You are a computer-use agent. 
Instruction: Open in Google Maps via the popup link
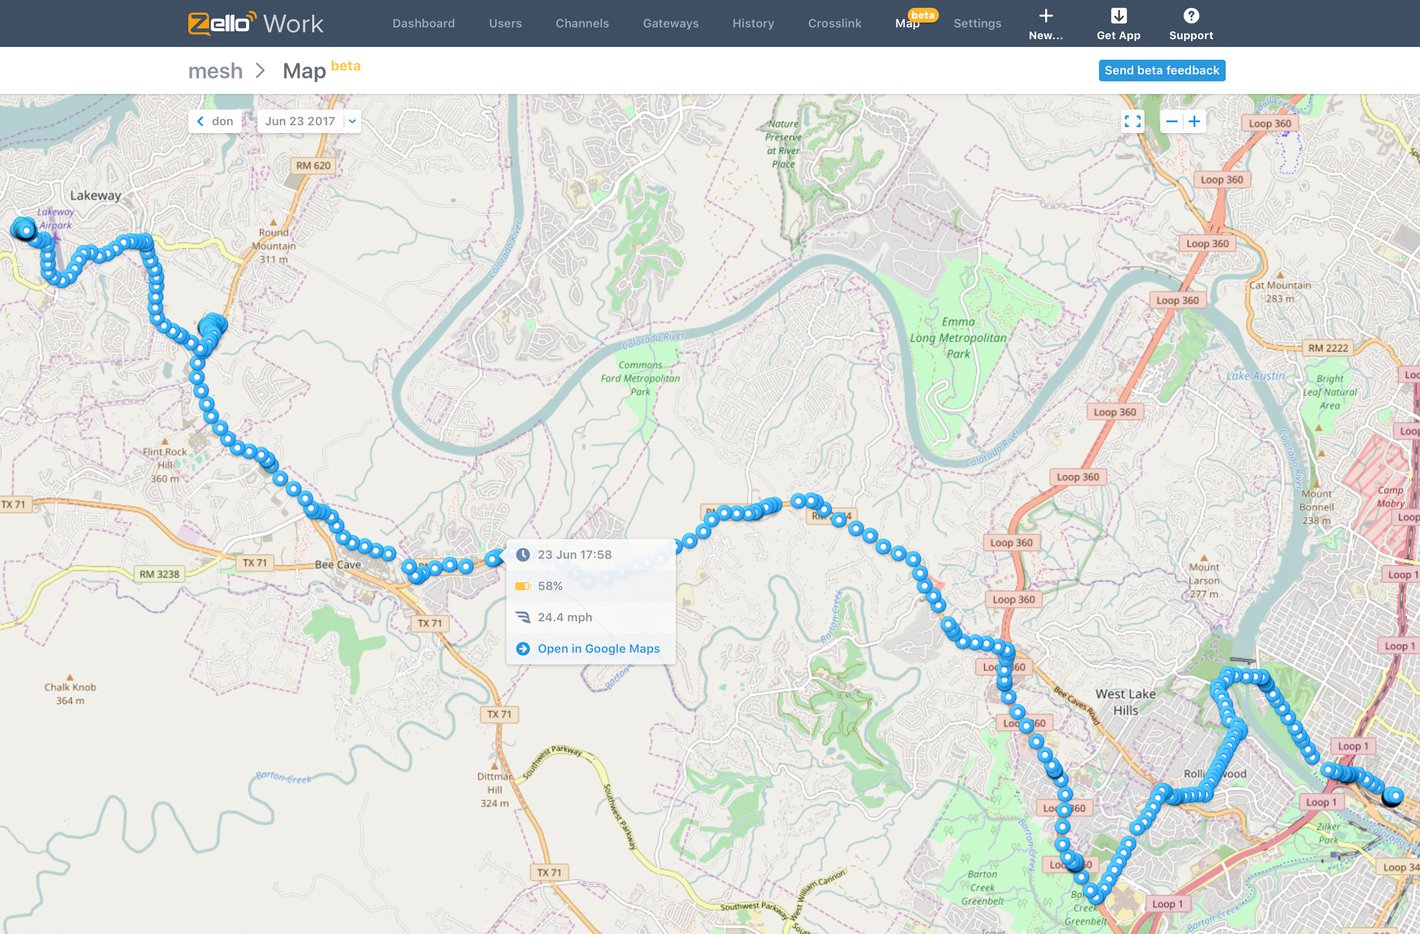[x=598, y=648]
